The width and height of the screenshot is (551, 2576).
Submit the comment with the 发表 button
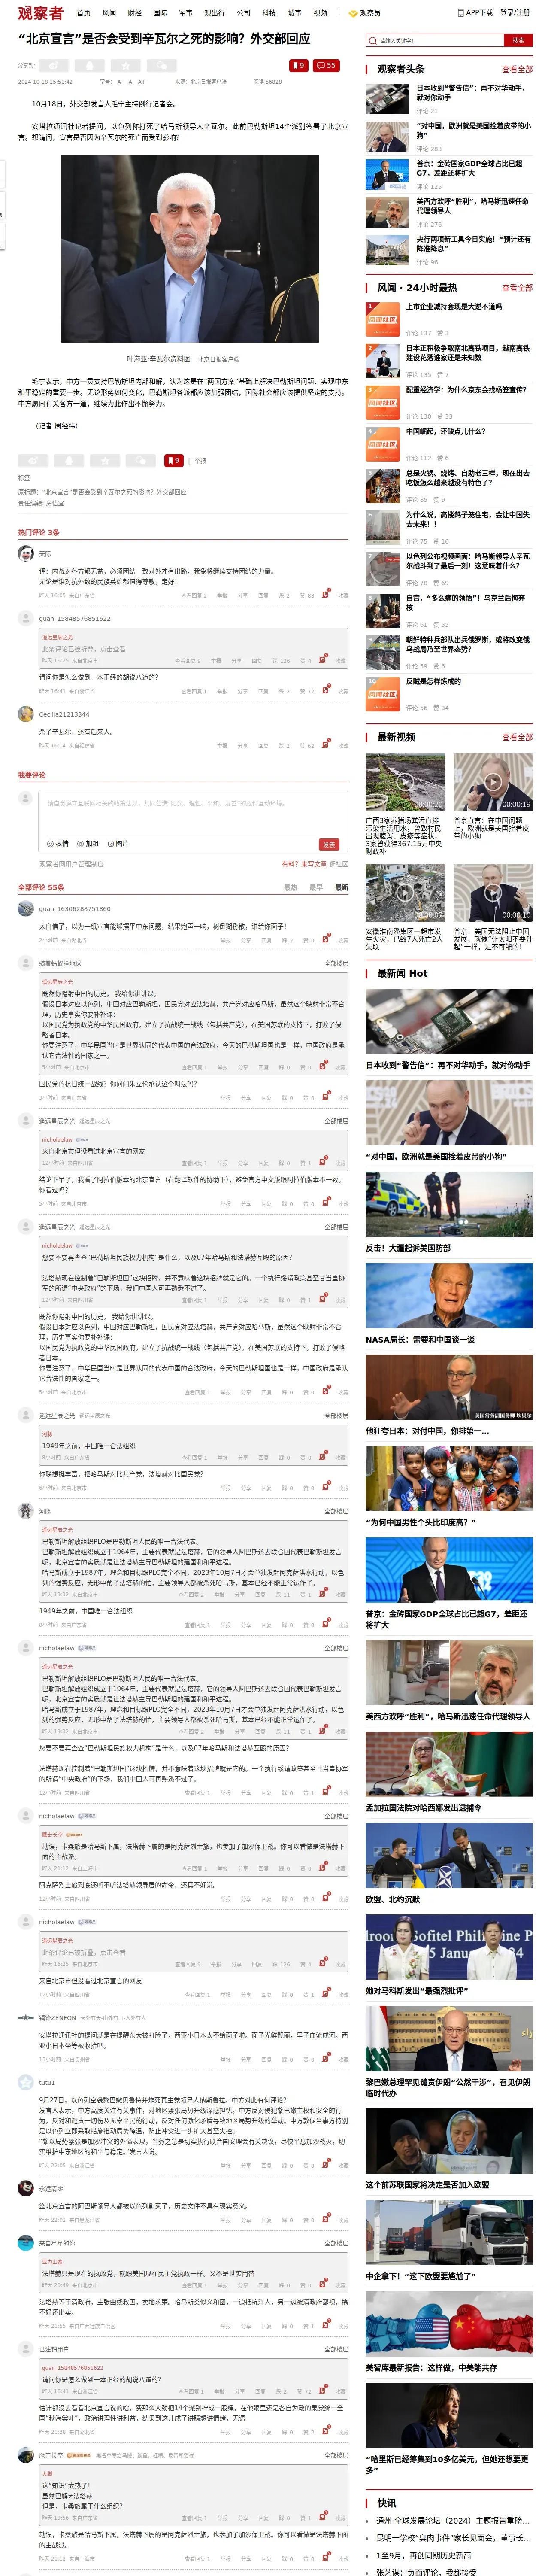(x=329, y=844)
